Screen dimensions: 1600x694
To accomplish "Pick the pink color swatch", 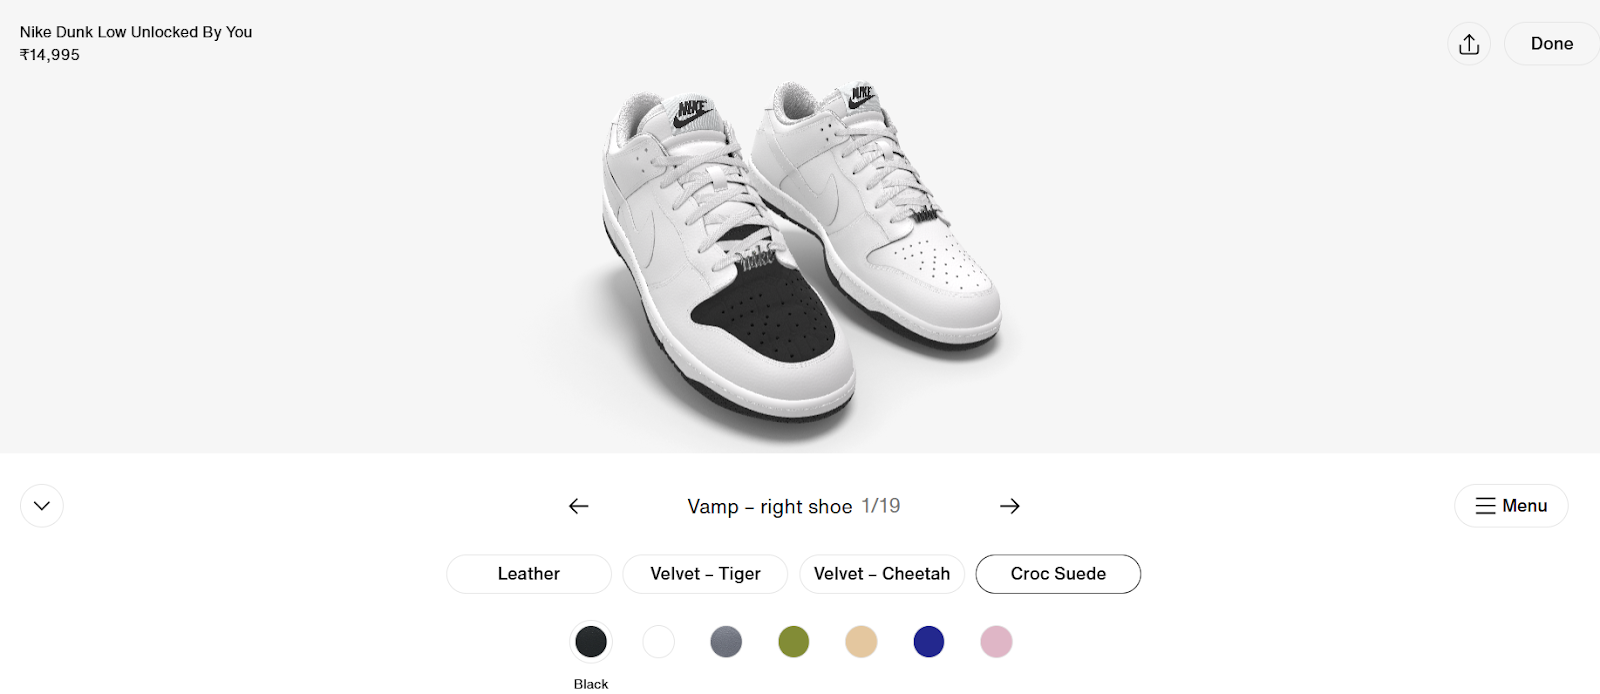I will click(996, 642).
